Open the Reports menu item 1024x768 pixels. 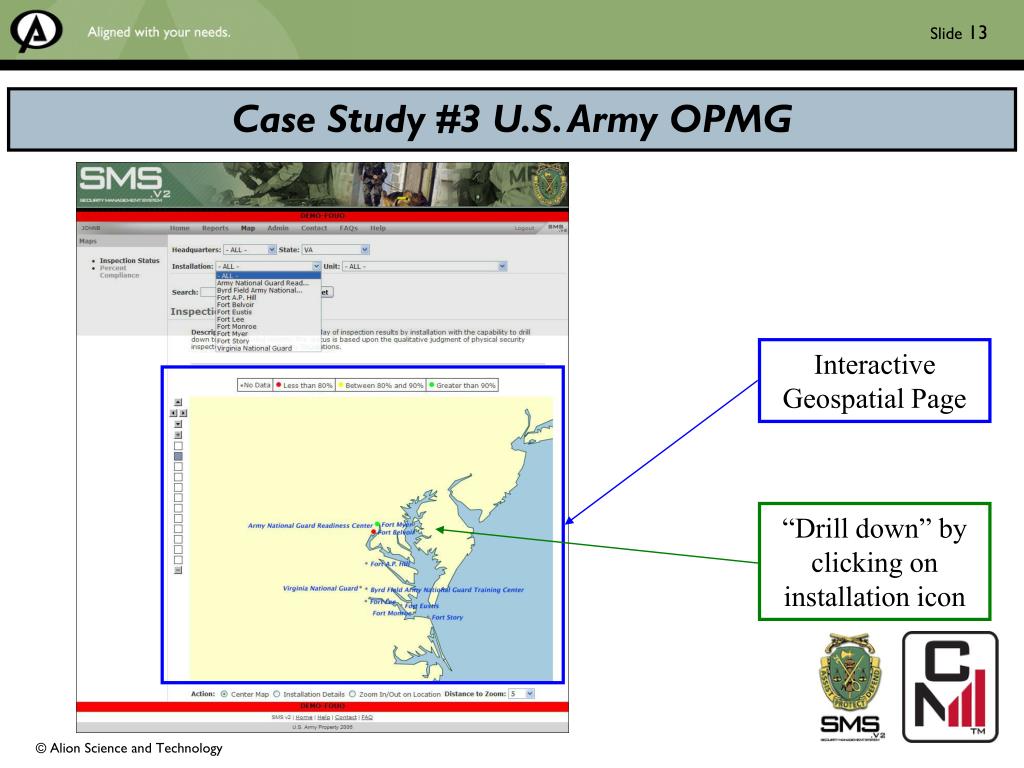pos(216,229)
